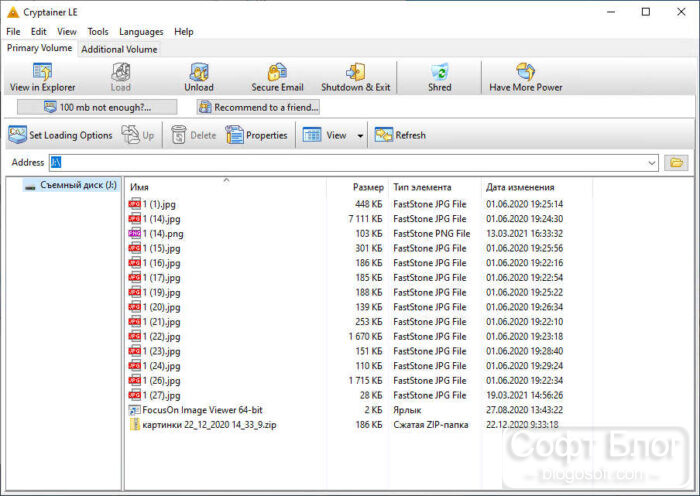Open the Tools menu
This screenshot has width=700, height=496.
click(98, 32)
